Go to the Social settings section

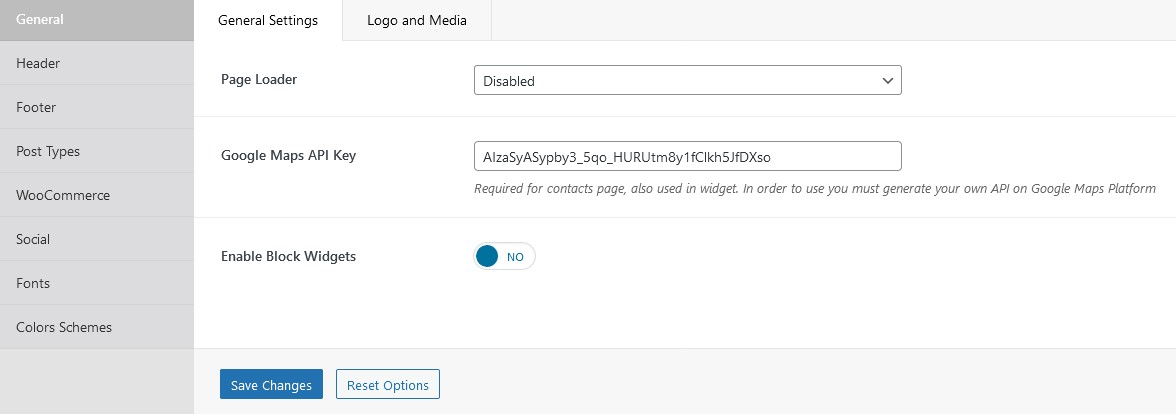[97, 239]
